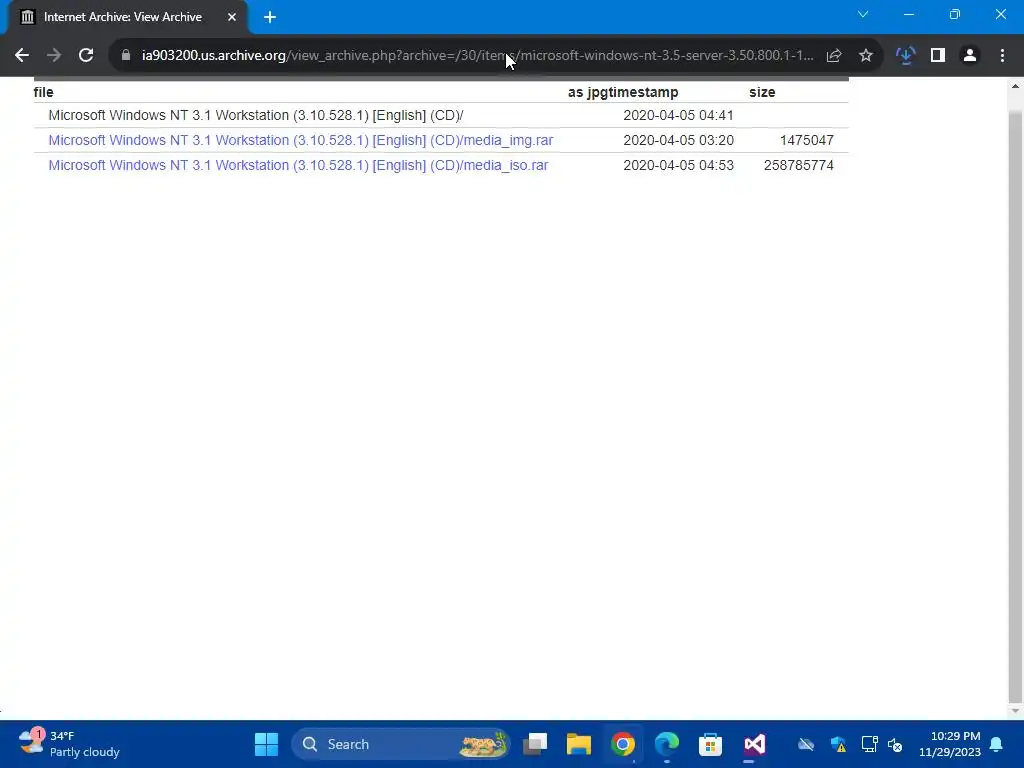Viewport: 1024px width, 768px height.
Task: Open Microsoft Edge from the taskbar
Action: (667, 744)
